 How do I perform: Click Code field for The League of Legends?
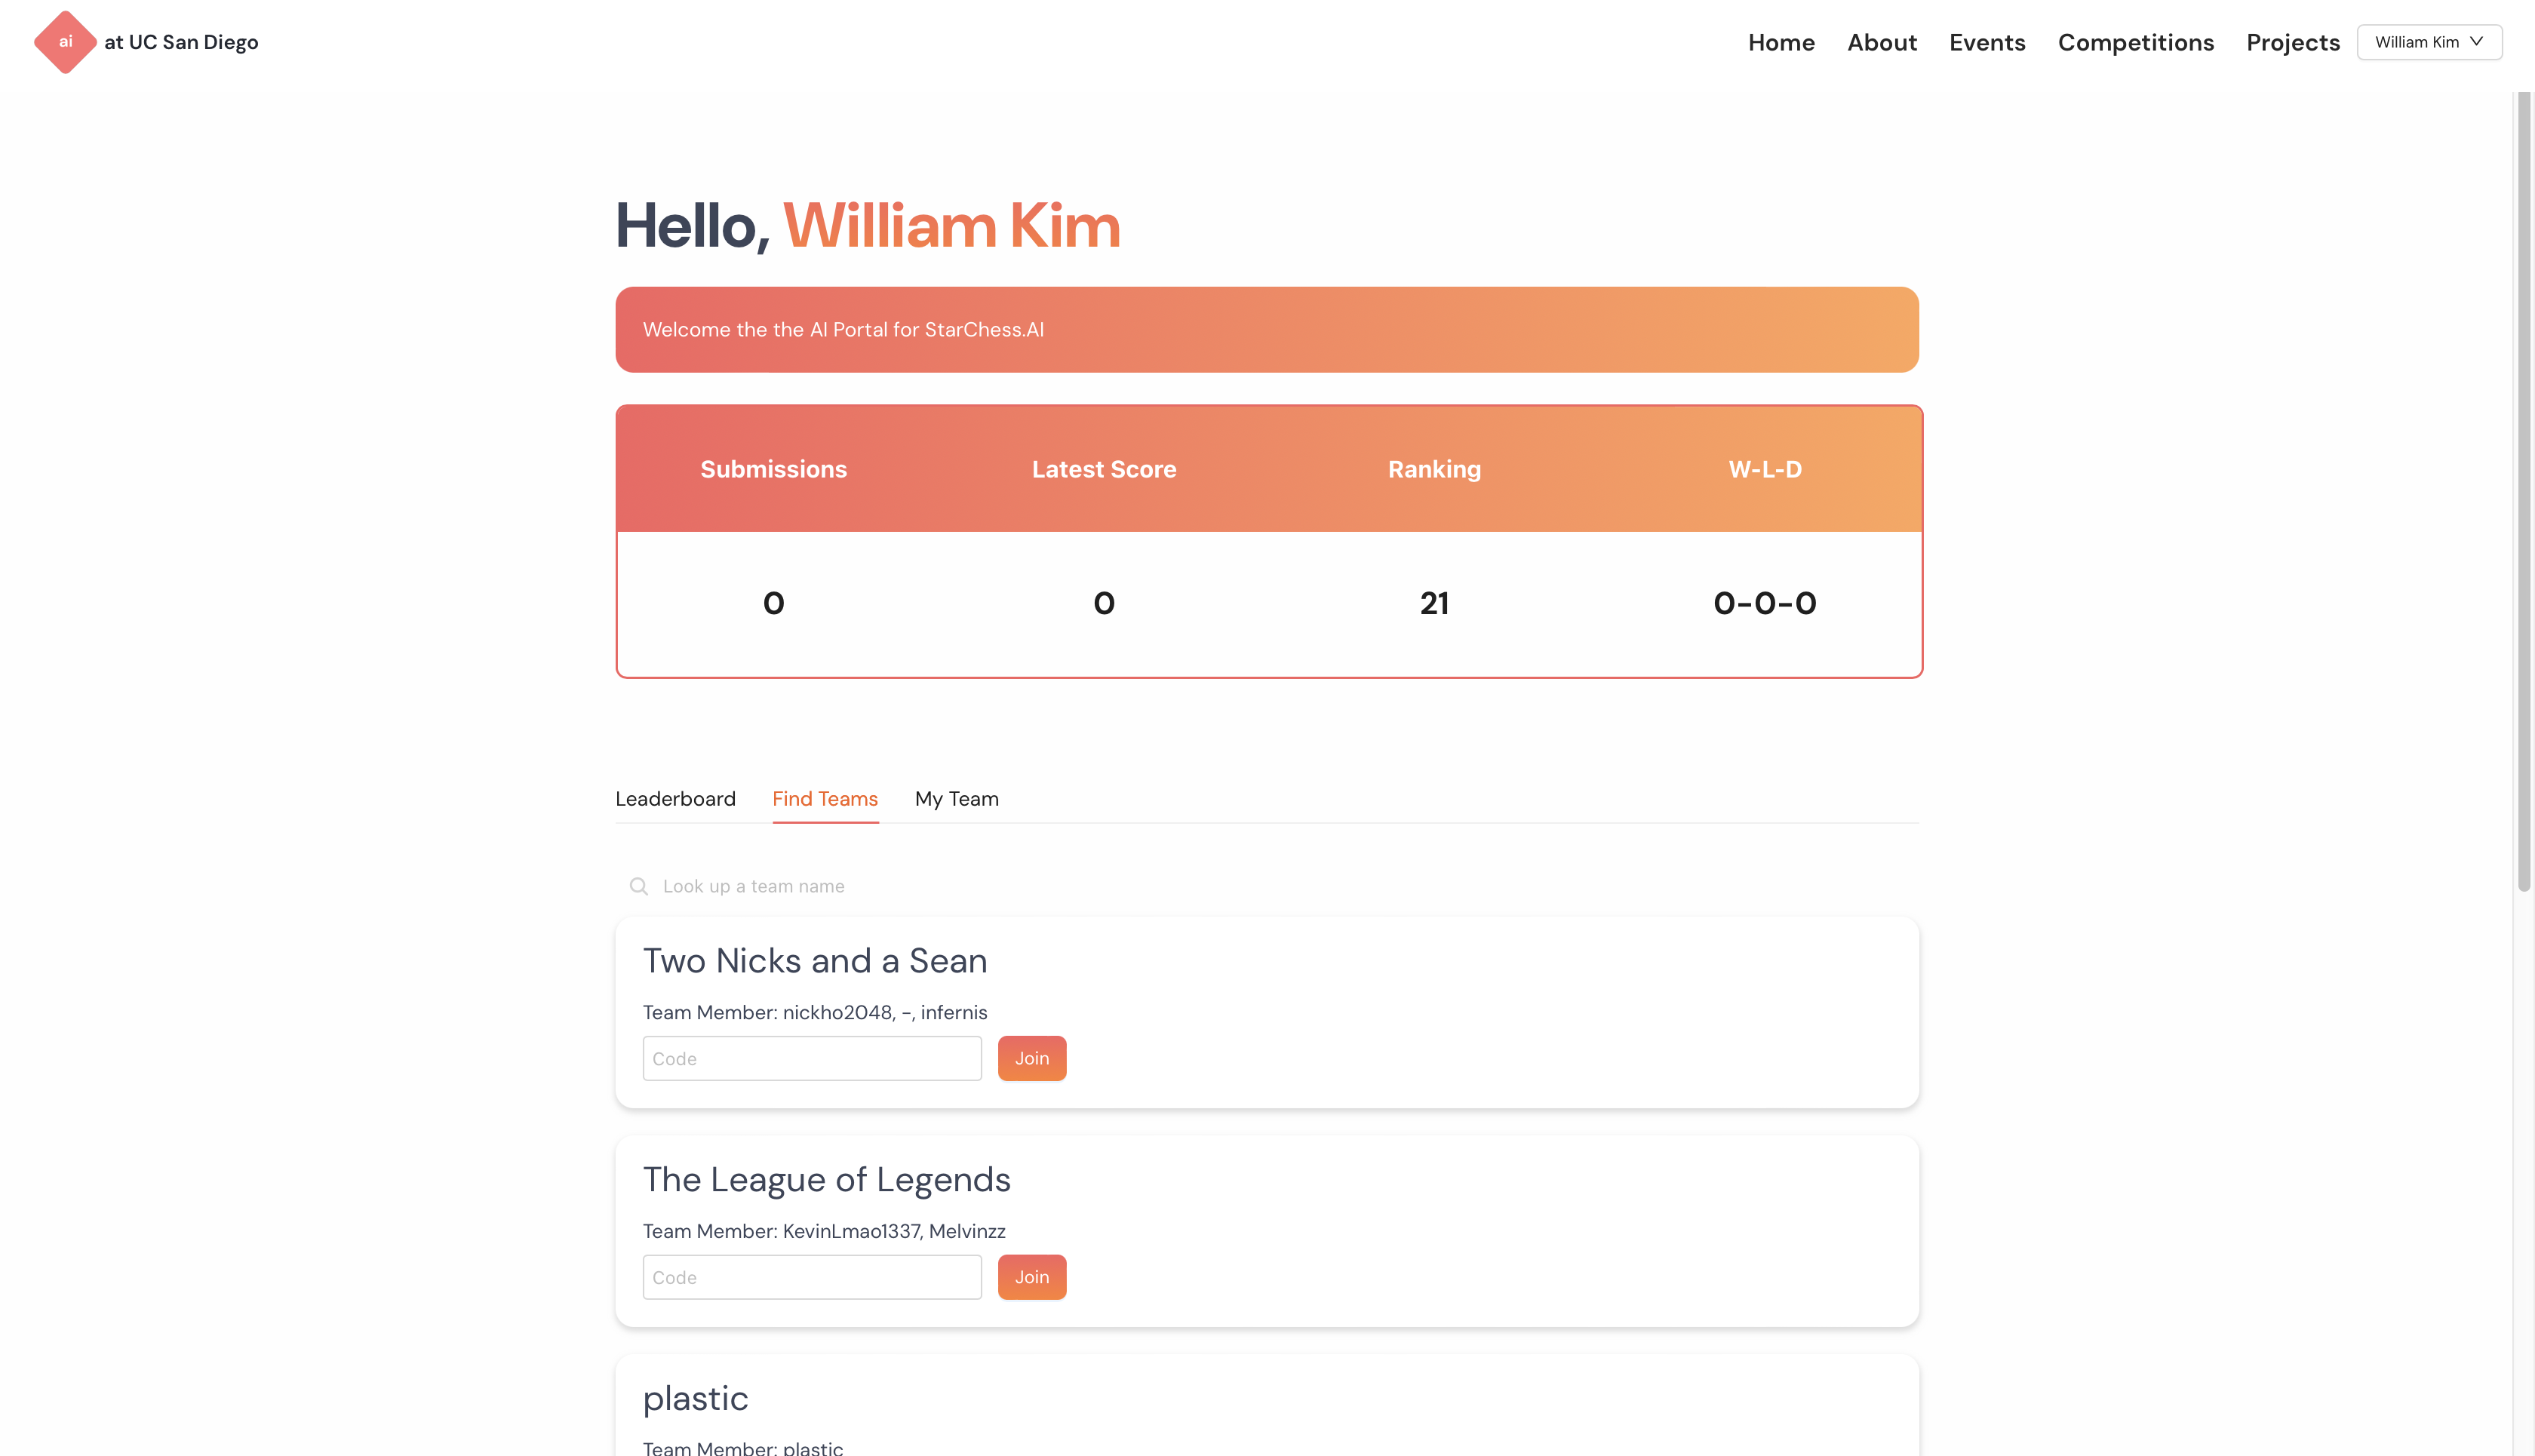811,1277
